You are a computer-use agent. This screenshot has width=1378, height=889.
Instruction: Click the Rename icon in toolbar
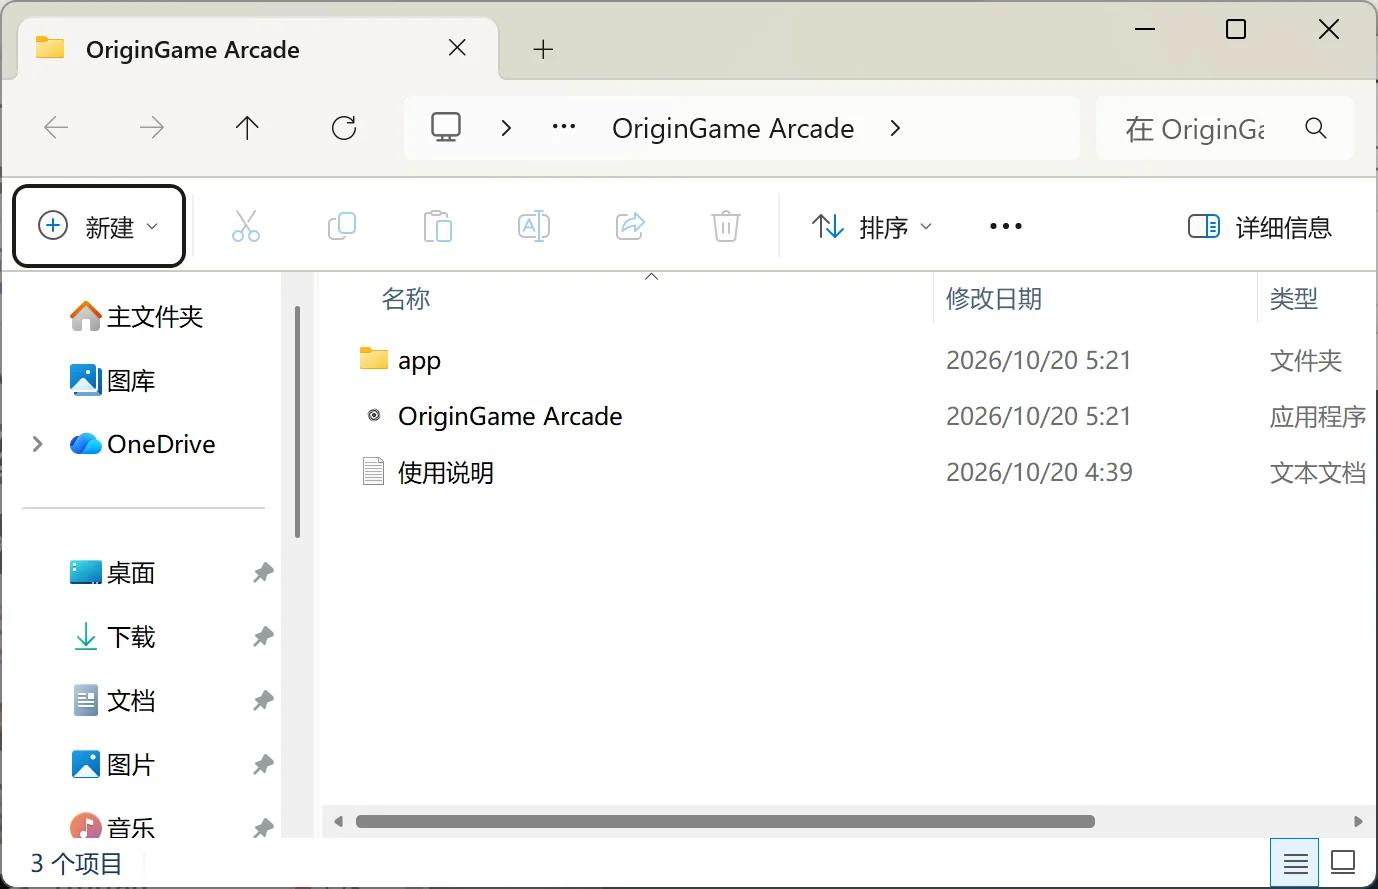tap(534, 227)
